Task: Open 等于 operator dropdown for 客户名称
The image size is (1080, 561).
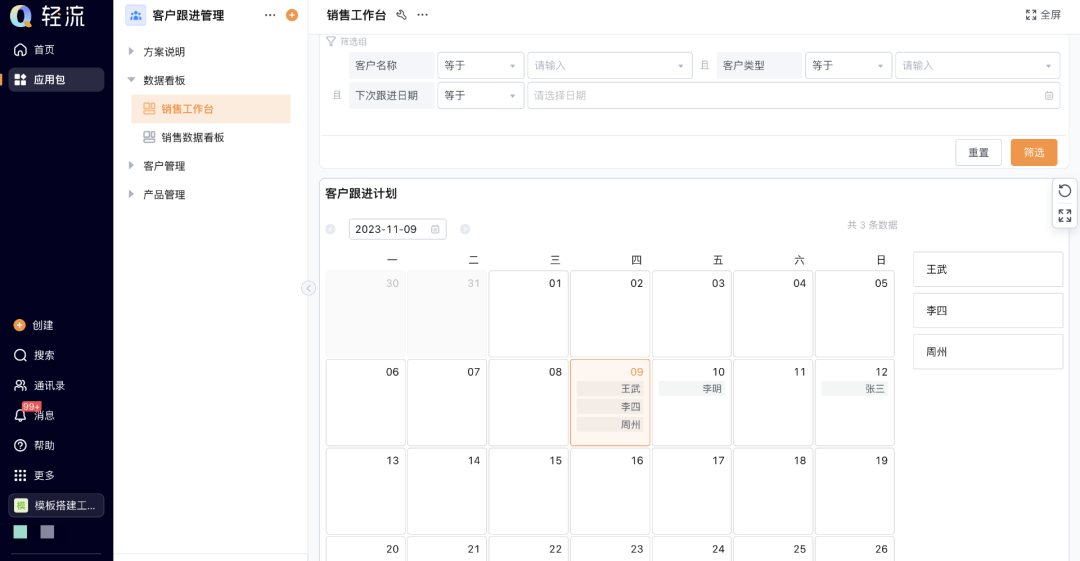Action: (x=480, y=66)
